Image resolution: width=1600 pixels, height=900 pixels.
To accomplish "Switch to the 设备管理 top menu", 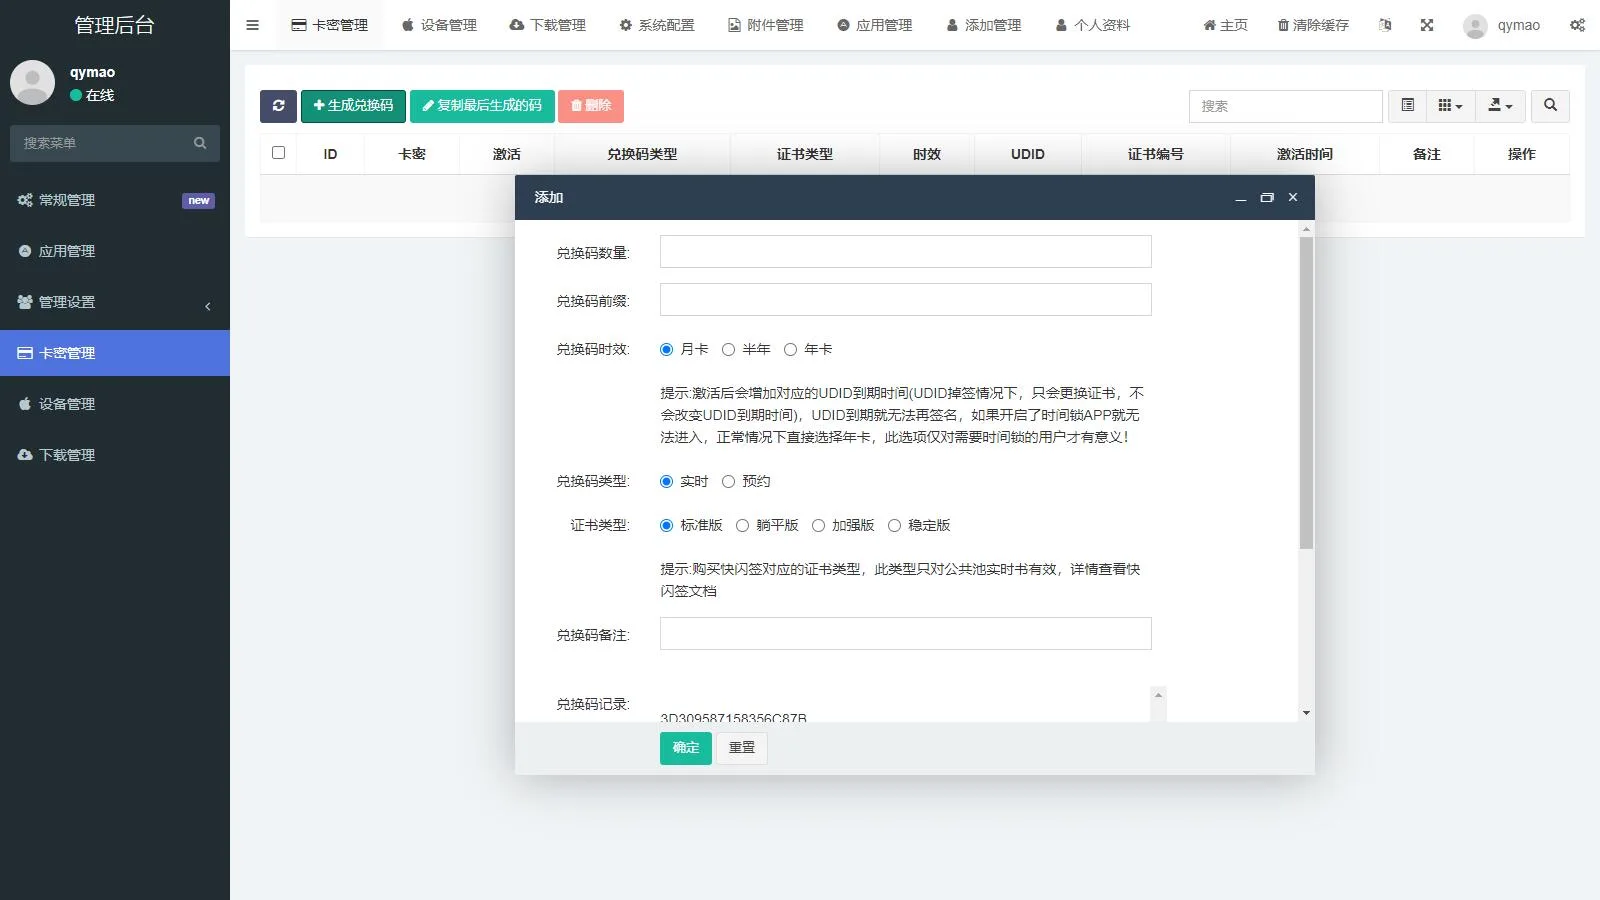I will [x=440, y=25].
